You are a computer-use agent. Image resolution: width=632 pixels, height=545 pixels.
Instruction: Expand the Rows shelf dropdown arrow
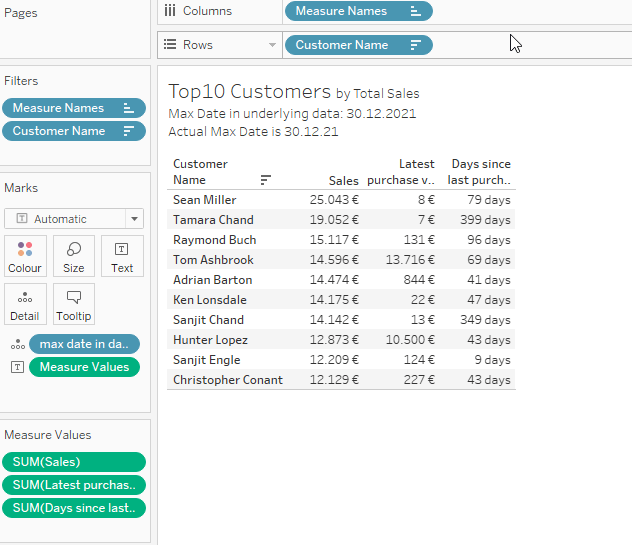tap(272, 45)
